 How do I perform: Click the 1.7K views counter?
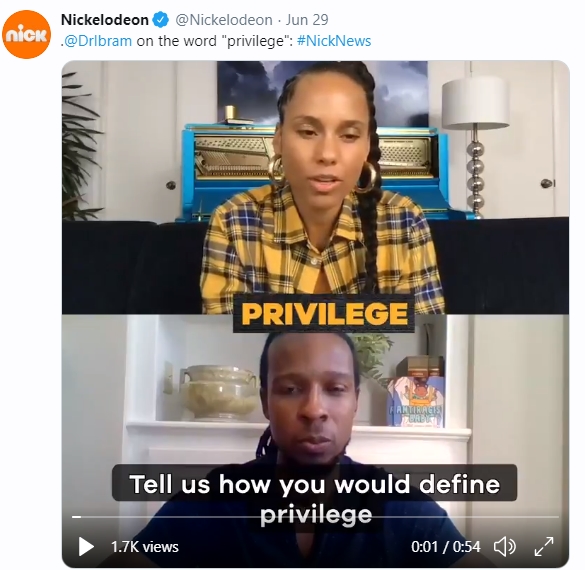[x=145, y=547]
